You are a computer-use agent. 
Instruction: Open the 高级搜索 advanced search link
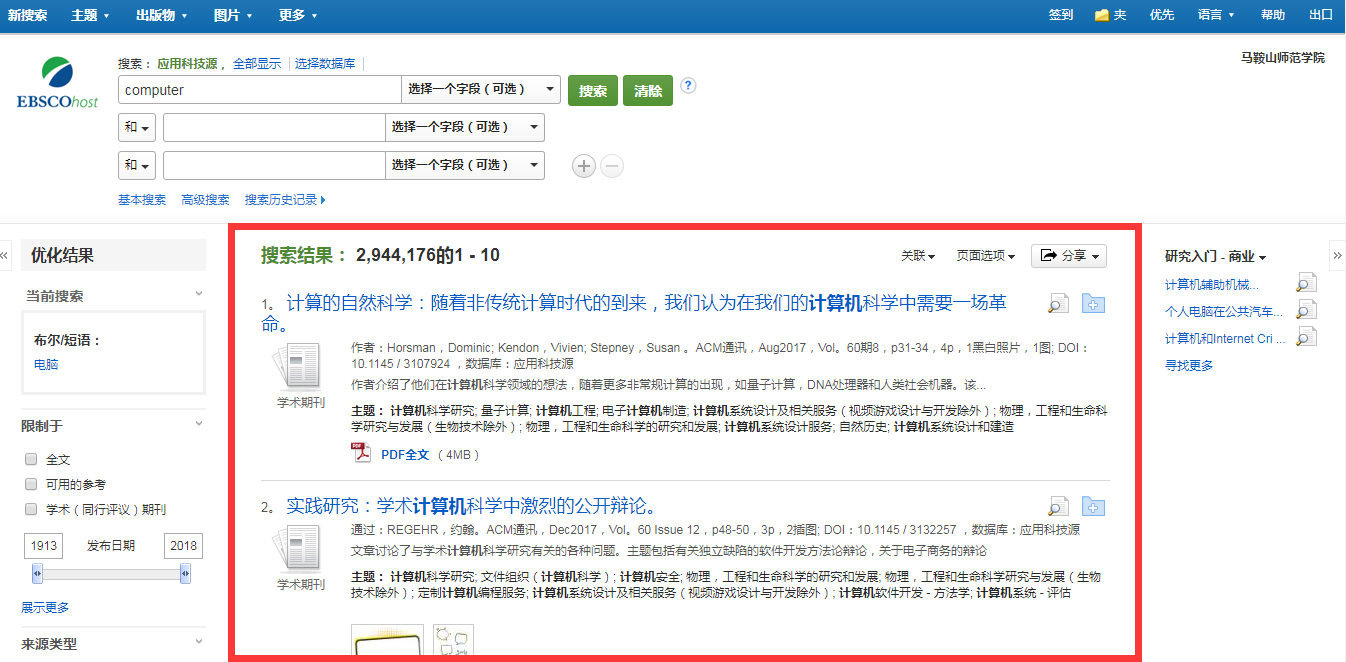coord(205,200)
